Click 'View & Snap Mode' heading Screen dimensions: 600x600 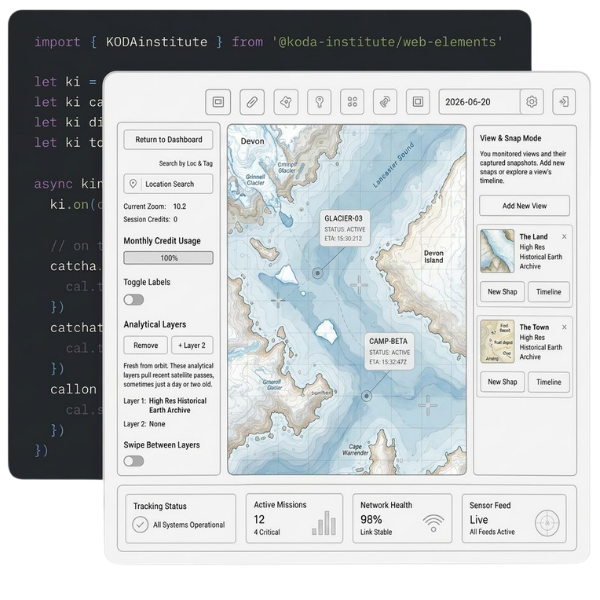click(510, 138)
